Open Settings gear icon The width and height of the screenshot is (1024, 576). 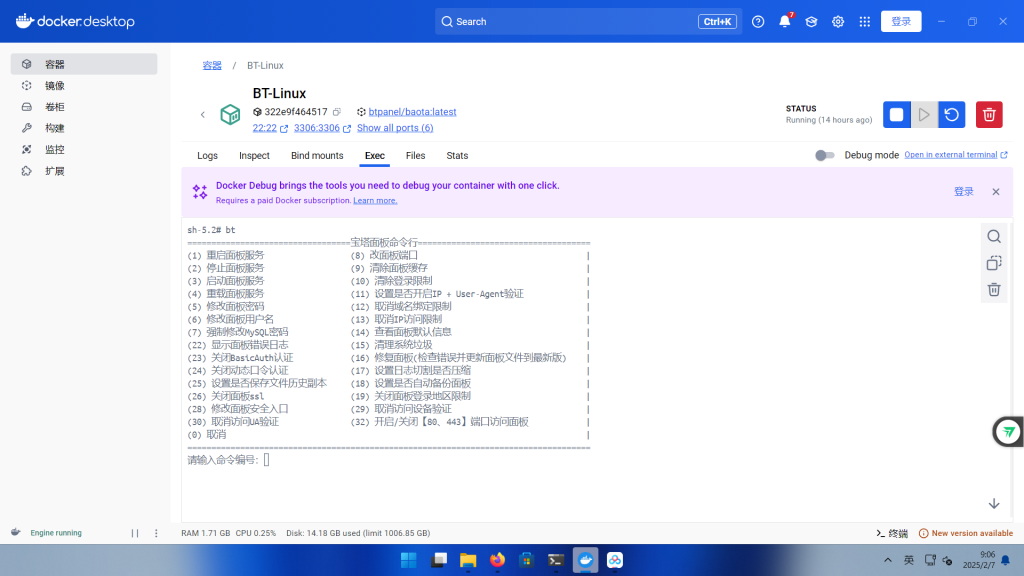coord(838,22)
